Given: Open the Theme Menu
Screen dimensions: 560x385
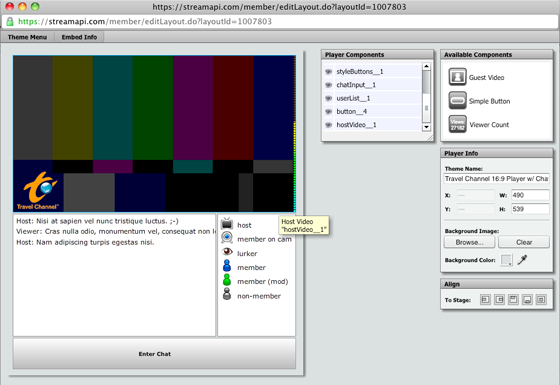Looking at the screenshot, I should tap(27, 37).
